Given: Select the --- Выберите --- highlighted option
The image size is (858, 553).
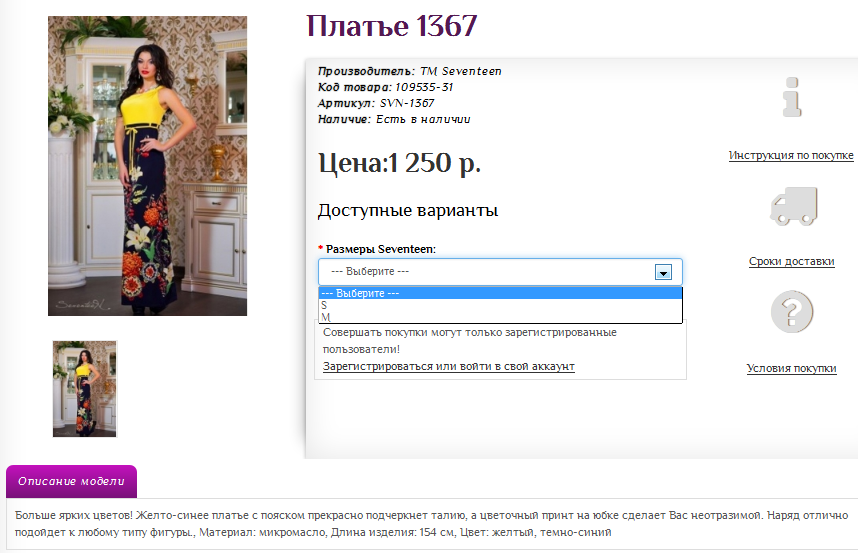Looking at the screenshot, I should coord(500,293).
